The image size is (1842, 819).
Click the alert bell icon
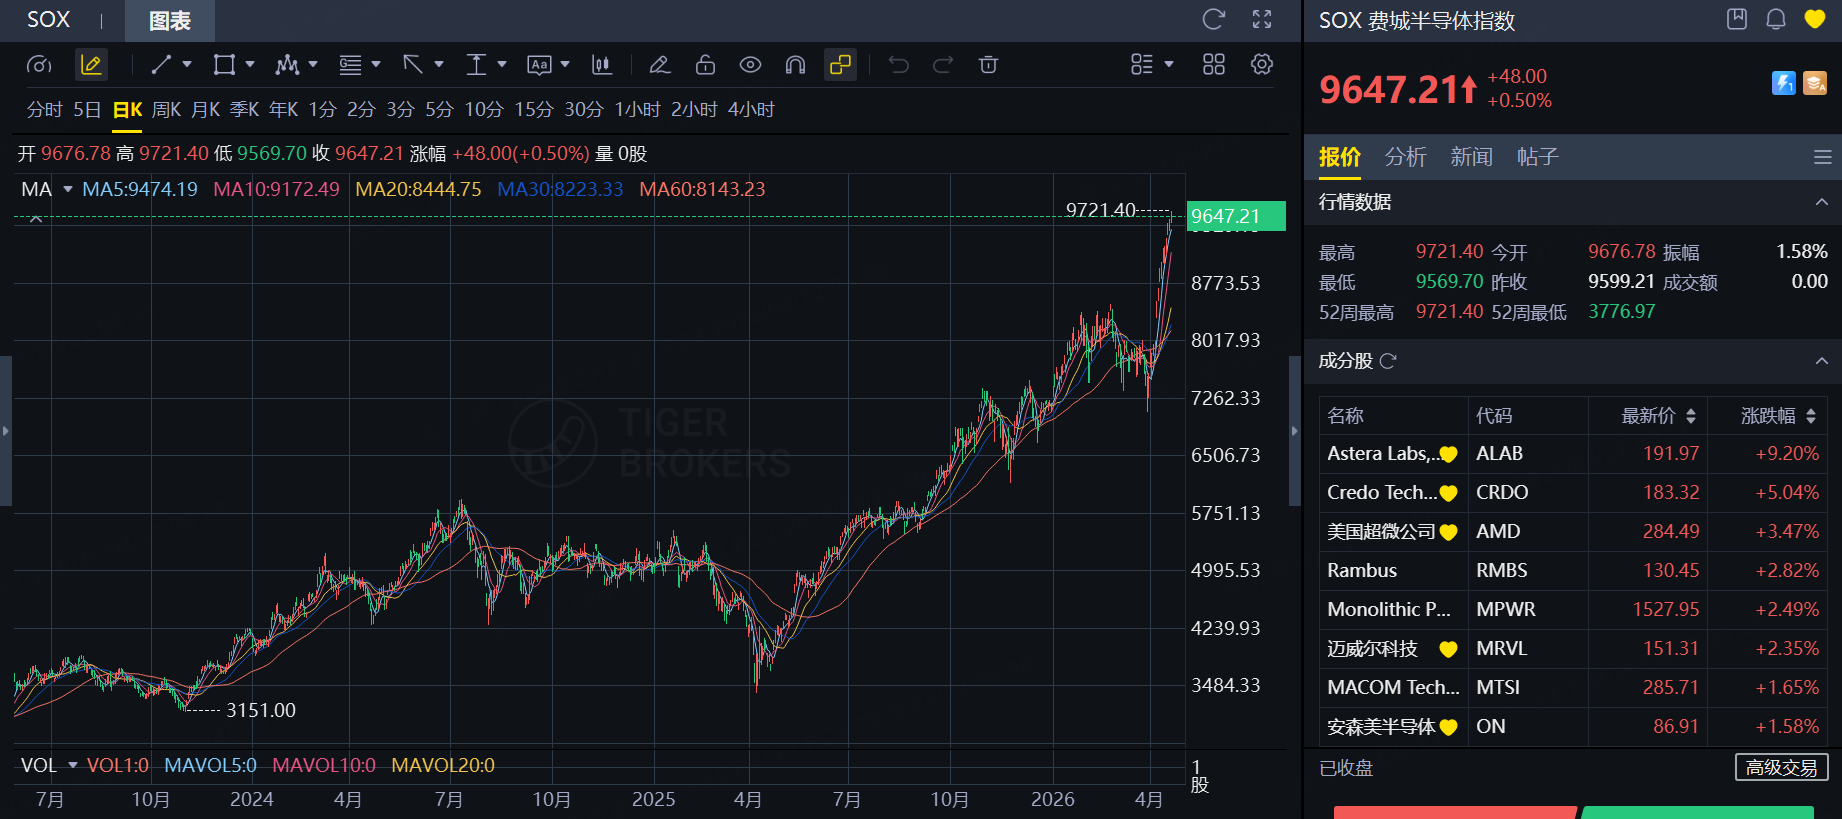coord(1776,19)
